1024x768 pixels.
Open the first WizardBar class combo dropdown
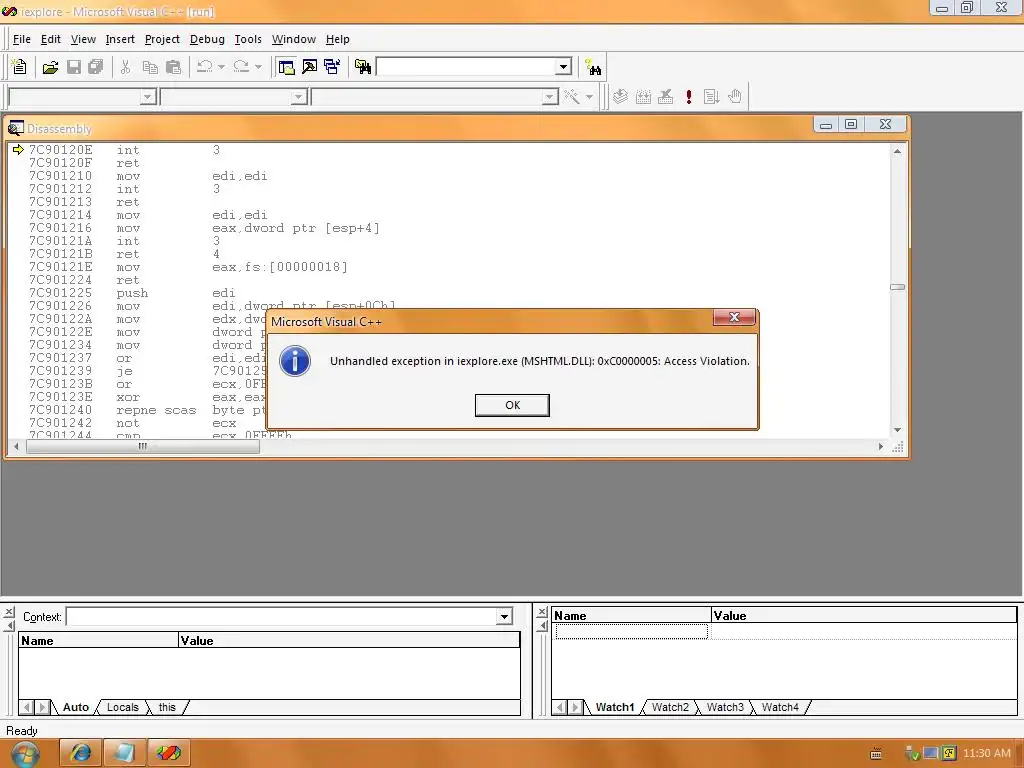click(x=148, y=97)
